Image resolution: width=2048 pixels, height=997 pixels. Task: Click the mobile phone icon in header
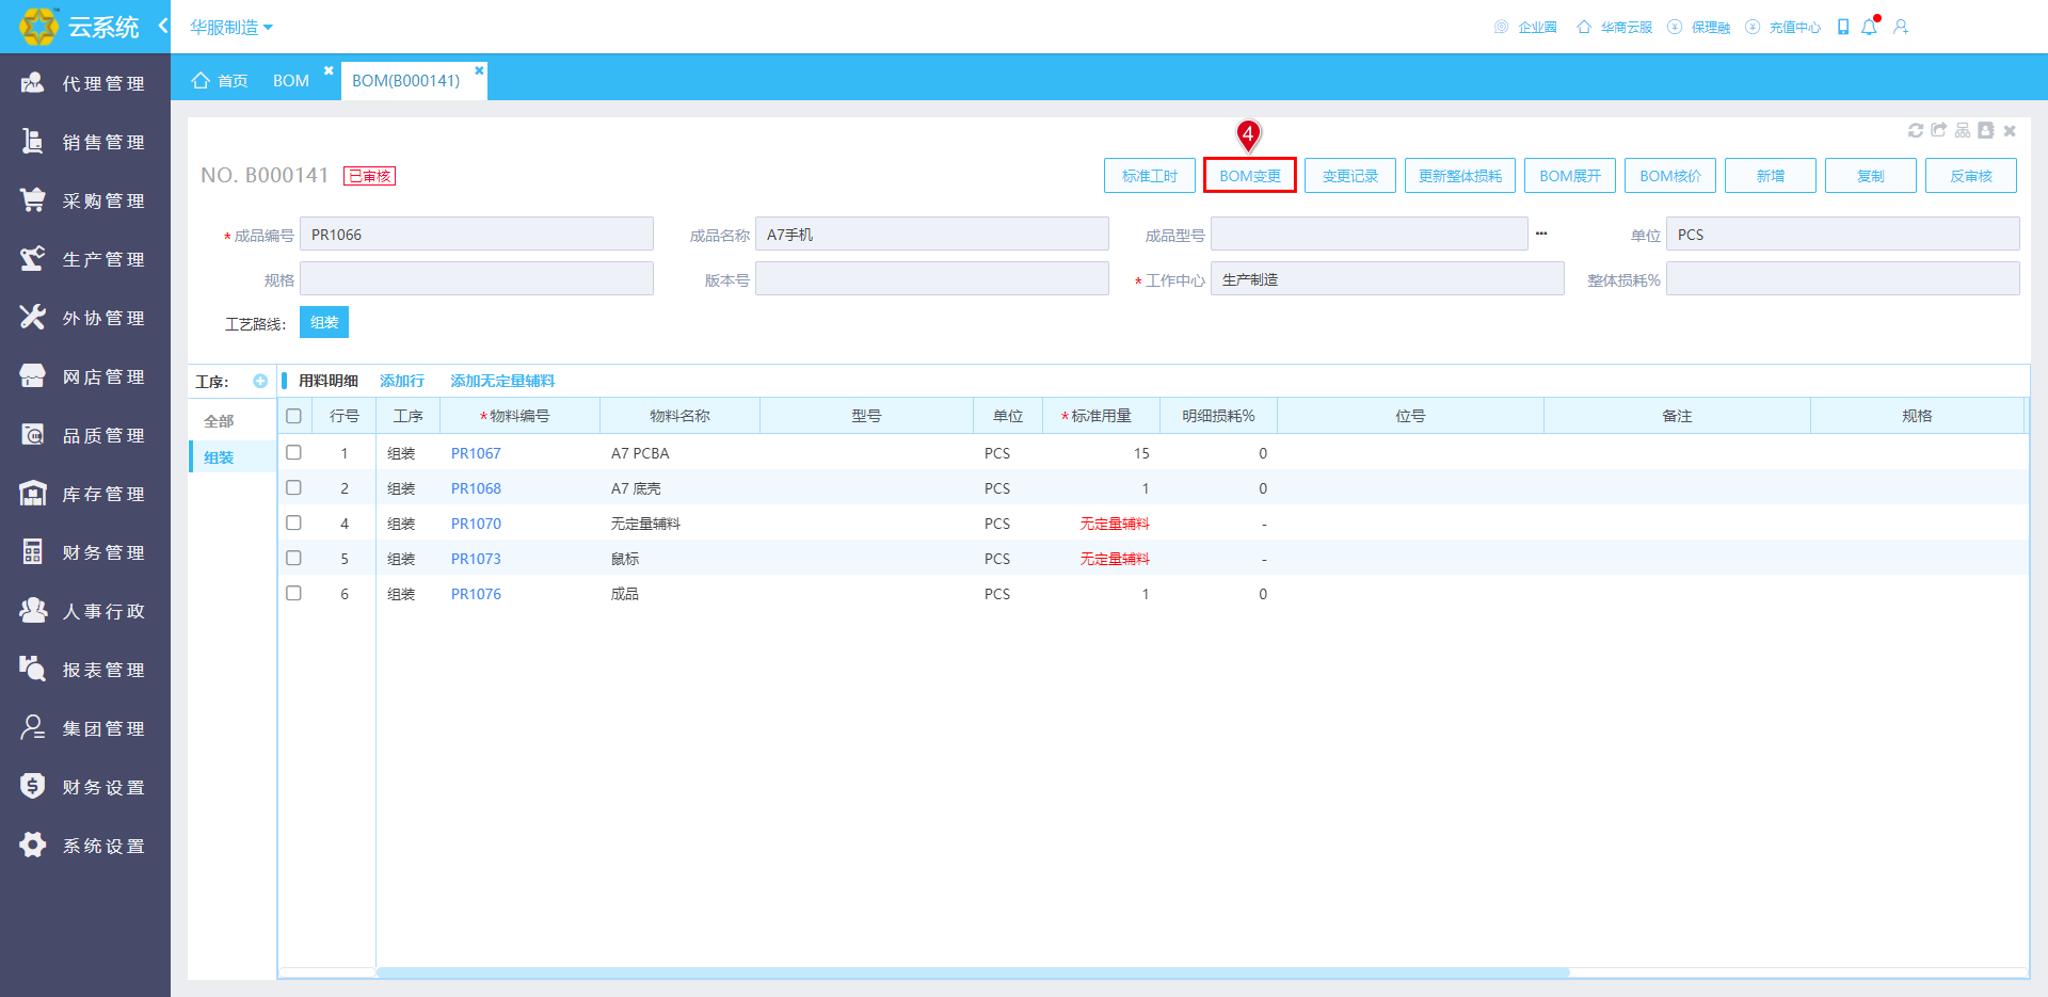pyautogui.click(x=1843, y=27)
